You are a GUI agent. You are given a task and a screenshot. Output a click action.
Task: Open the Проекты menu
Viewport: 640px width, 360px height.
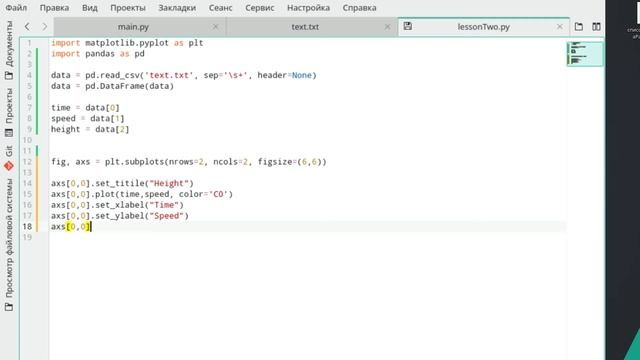click(x=128, y=8)
